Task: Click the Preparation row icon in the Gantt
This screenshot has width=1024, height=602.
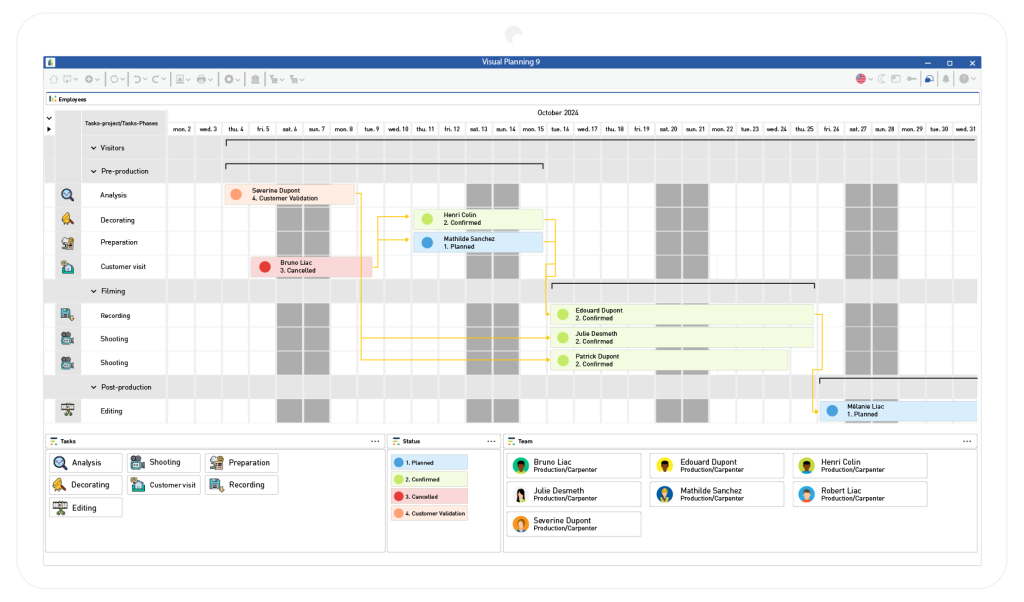Action: tap(67, 243)
